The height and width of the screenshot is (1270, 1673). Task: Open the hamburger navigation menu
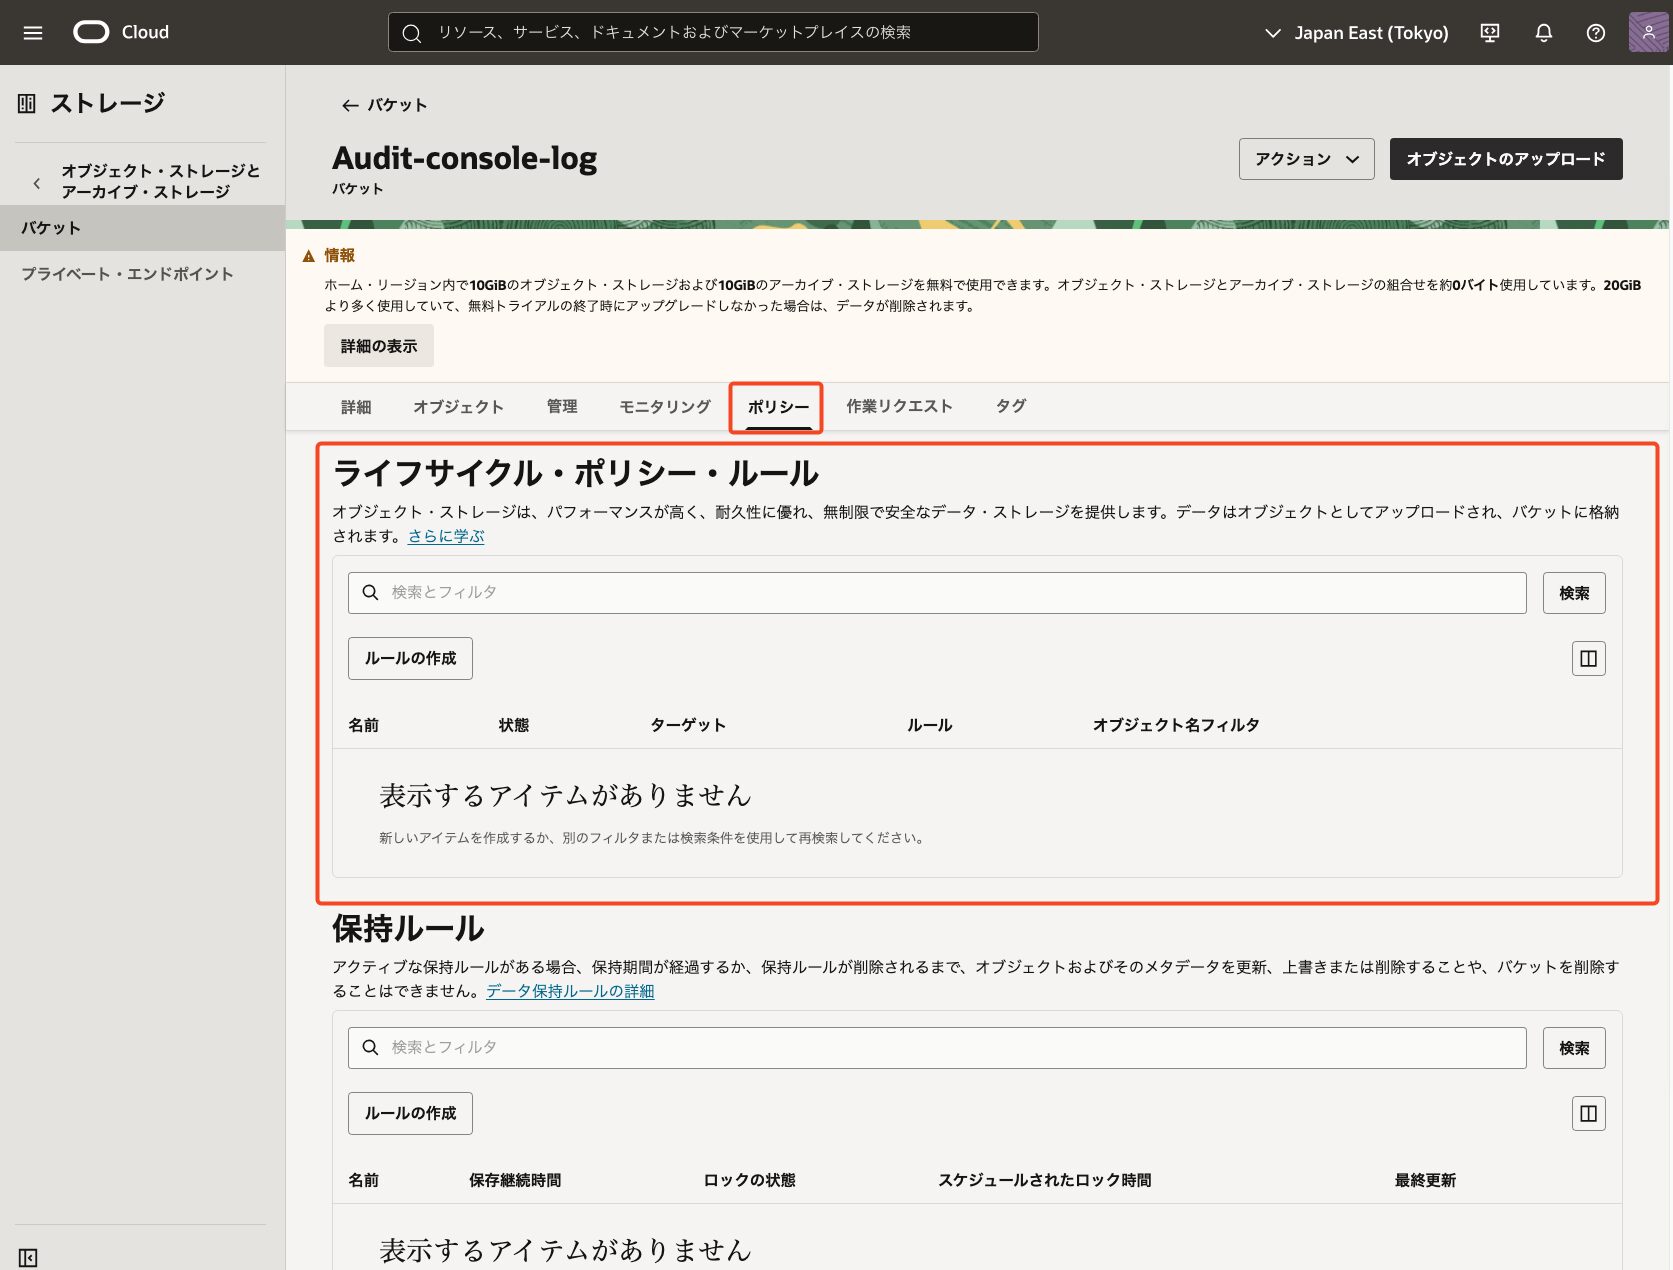coord(33,33)
